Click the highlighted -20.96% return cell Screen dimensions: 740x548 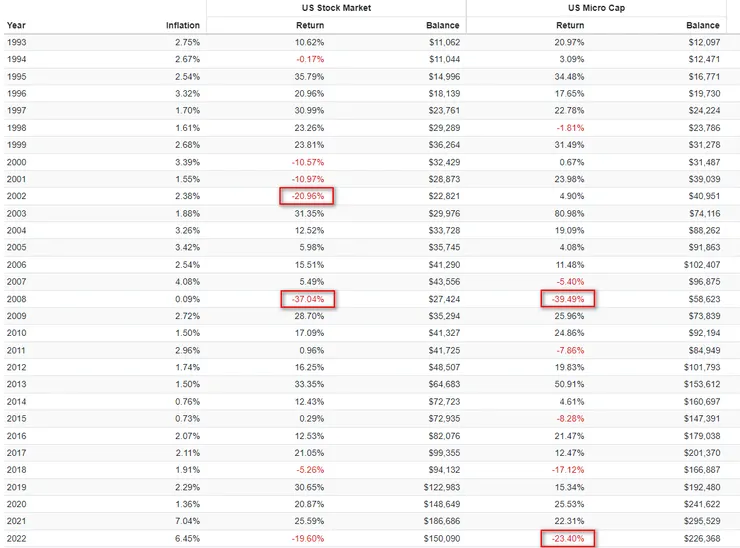point(307,196)
